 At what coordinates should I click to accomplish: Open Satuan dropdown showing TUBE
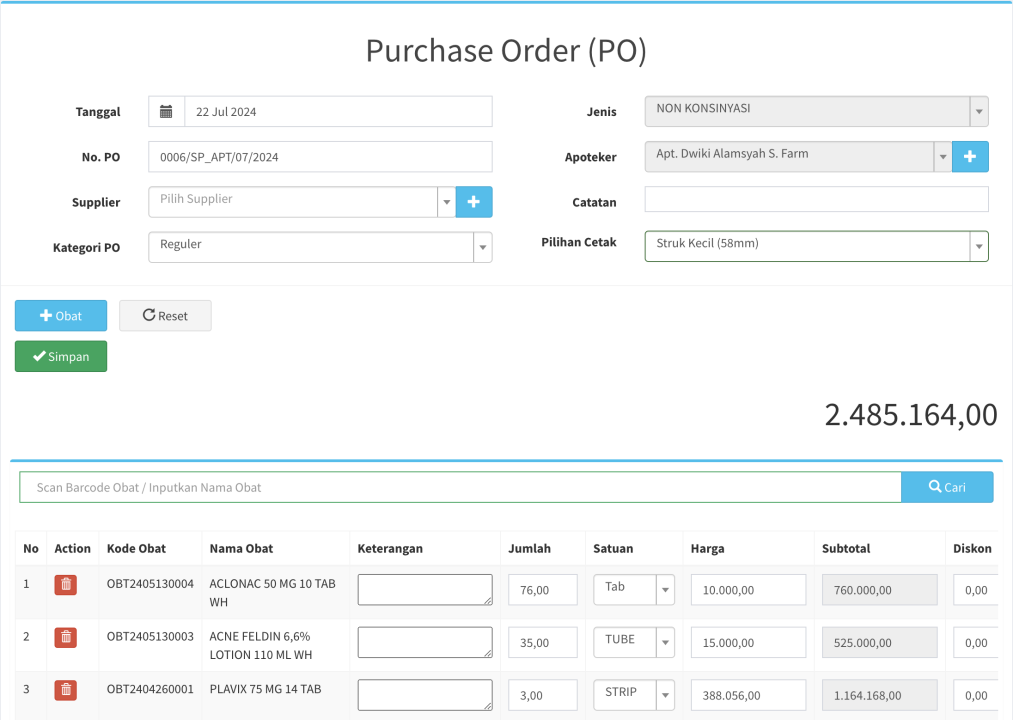[x=634, y=642]
